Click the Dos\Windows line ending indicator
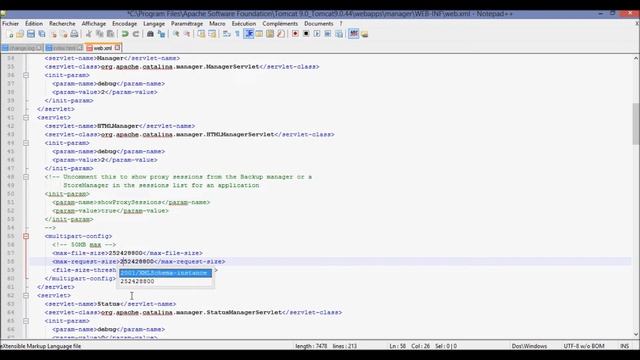Image resolution: width=640 pixels, height=360 pixels. coord(529,346)
